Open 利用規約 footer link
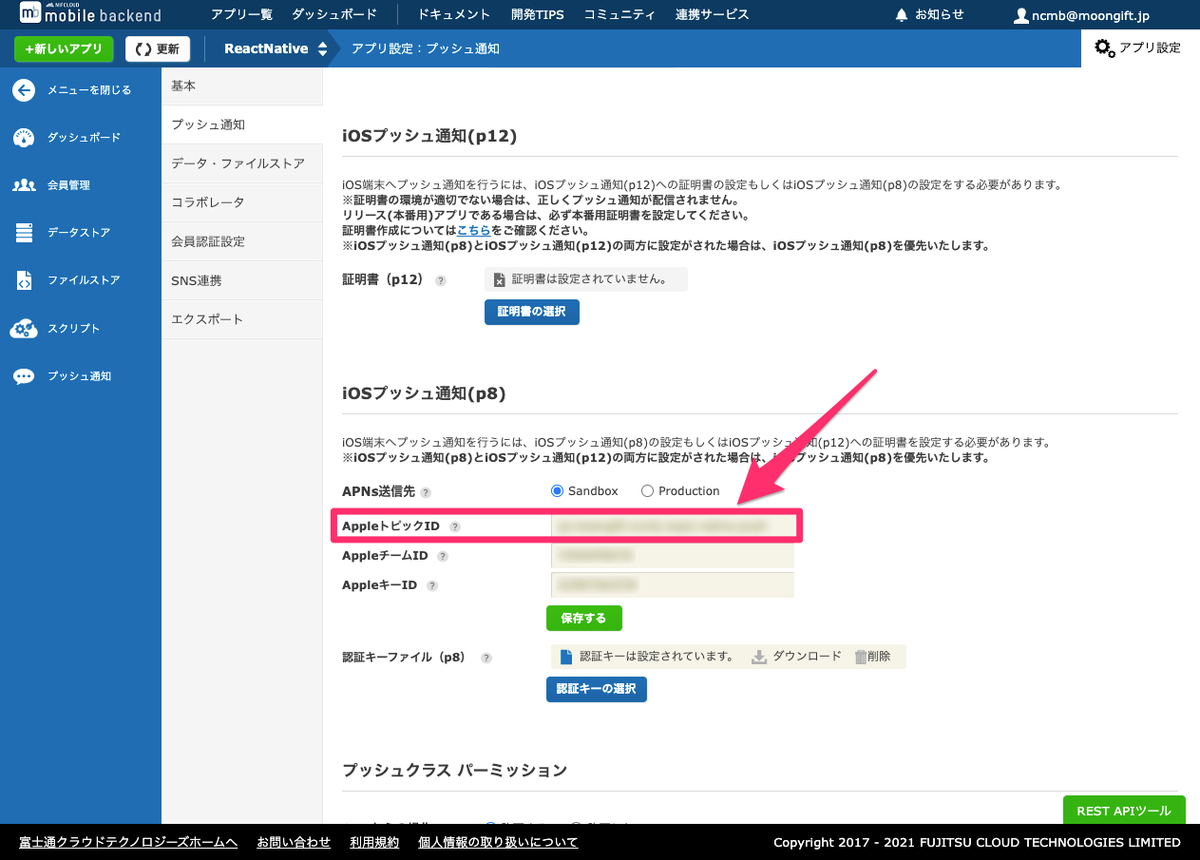Image resolution: width=1200 pixels, height=860 pixels. coord(374,842)
